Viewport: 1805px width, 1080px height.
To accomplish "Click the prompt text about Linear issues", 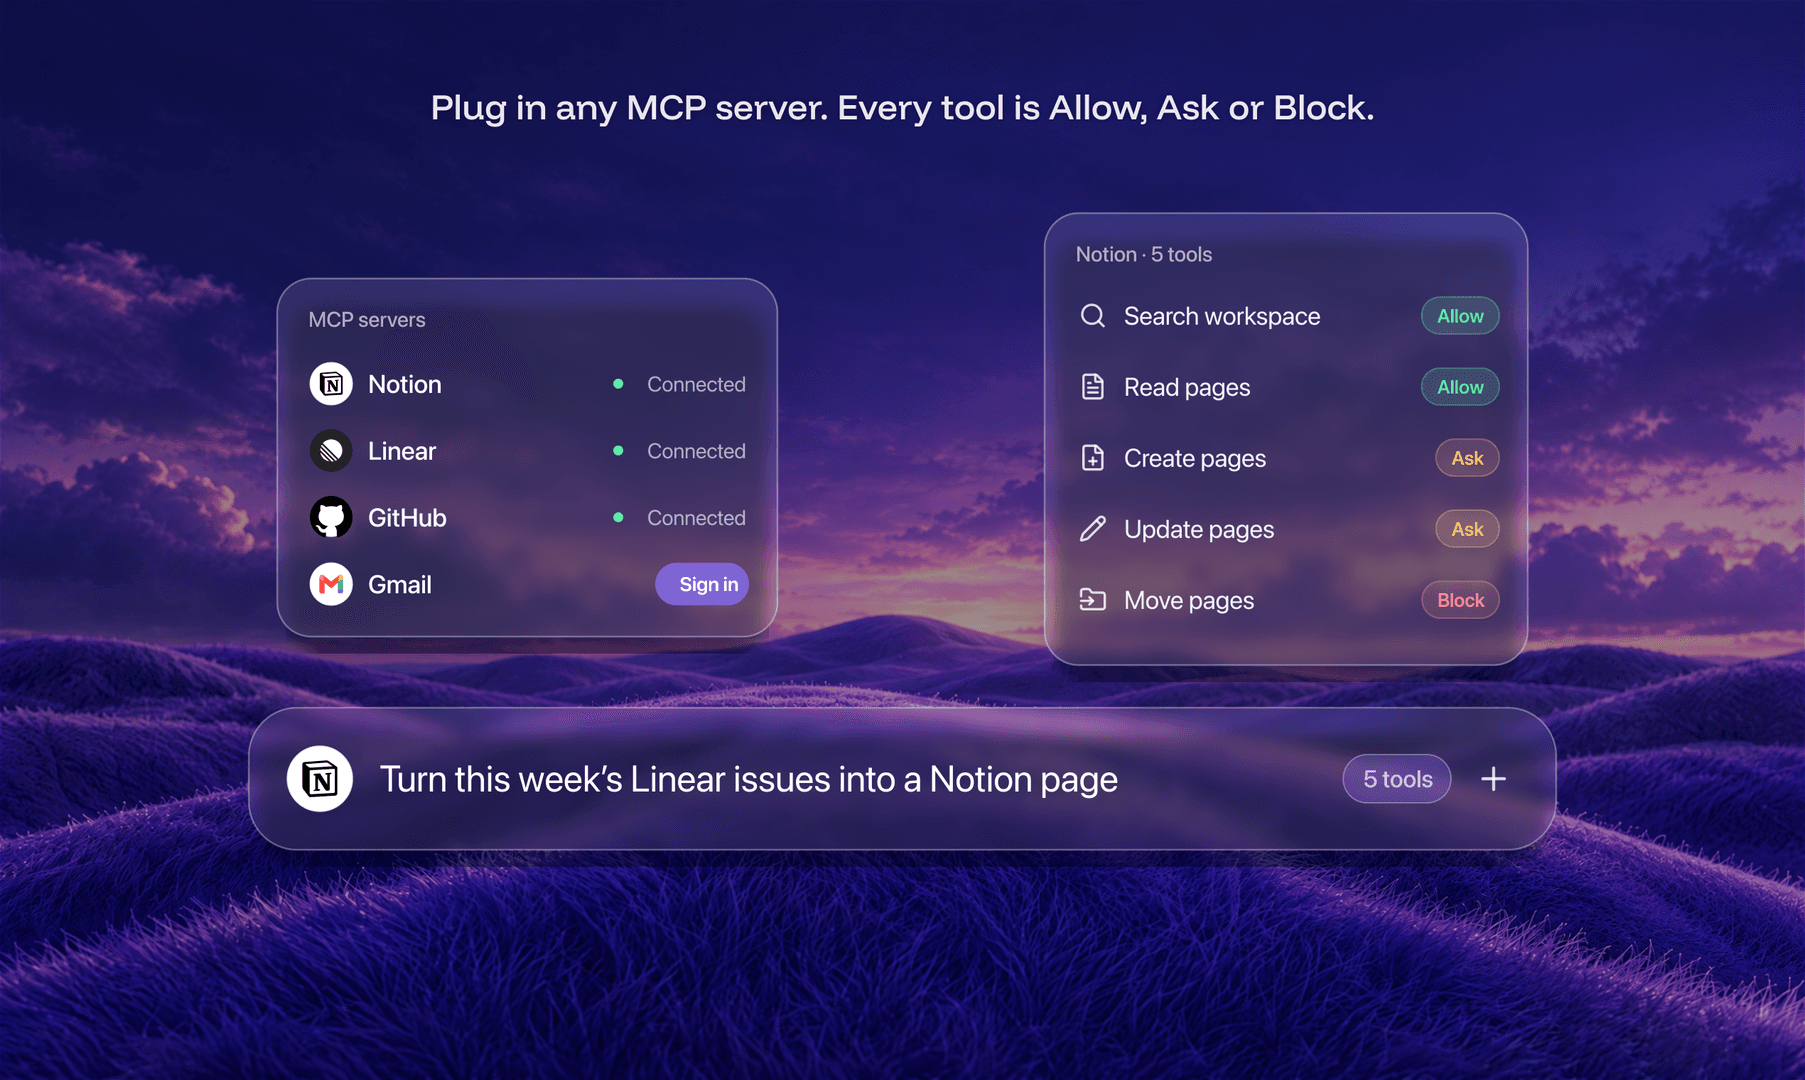I will [749, 779].
